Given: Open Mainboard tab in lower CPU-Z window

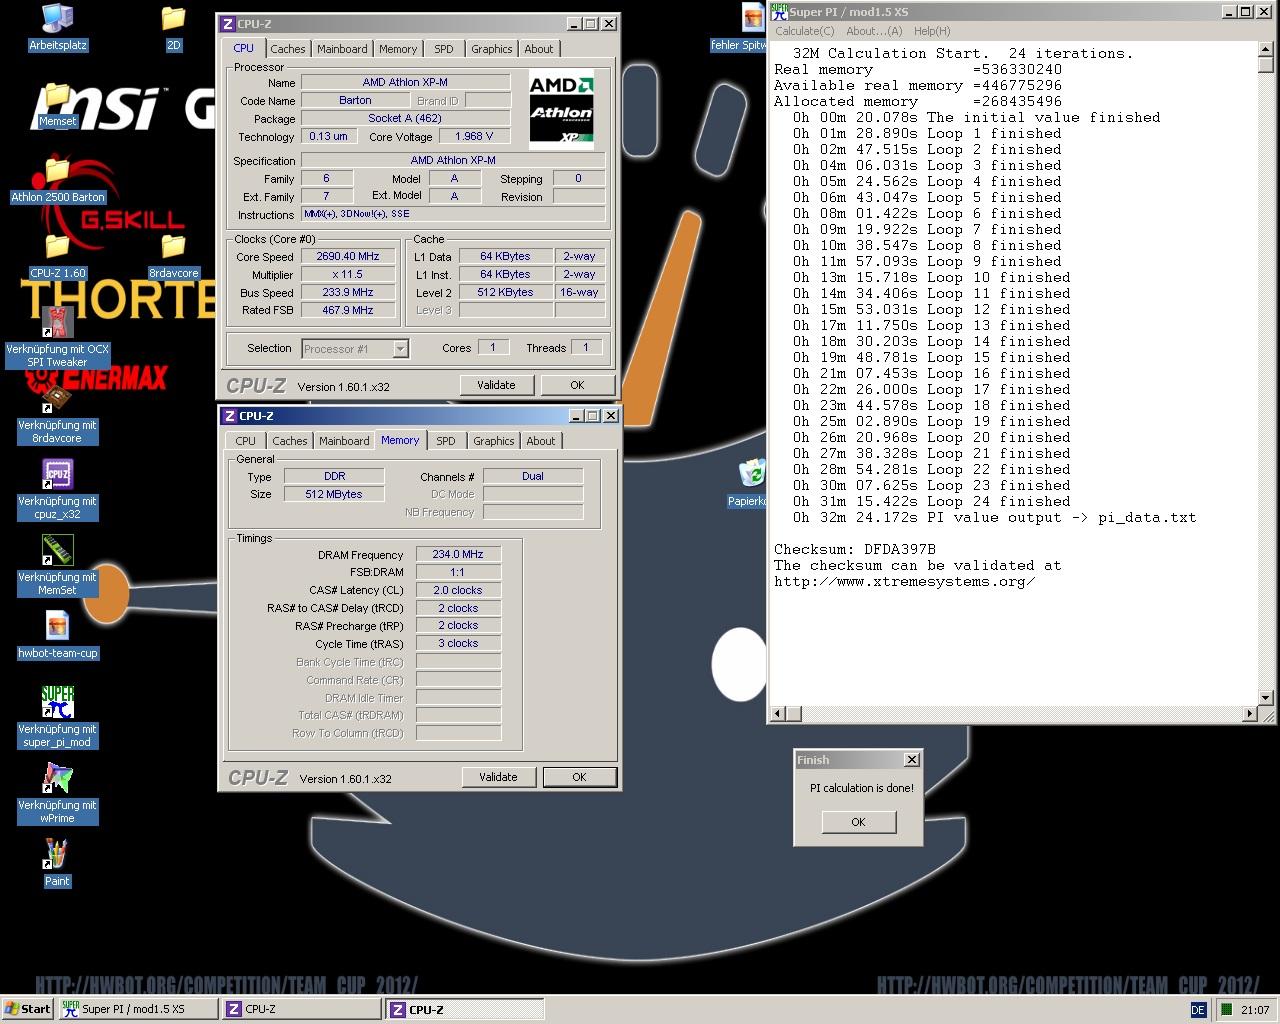Looking at the screenshot, I should click(344, 441).
